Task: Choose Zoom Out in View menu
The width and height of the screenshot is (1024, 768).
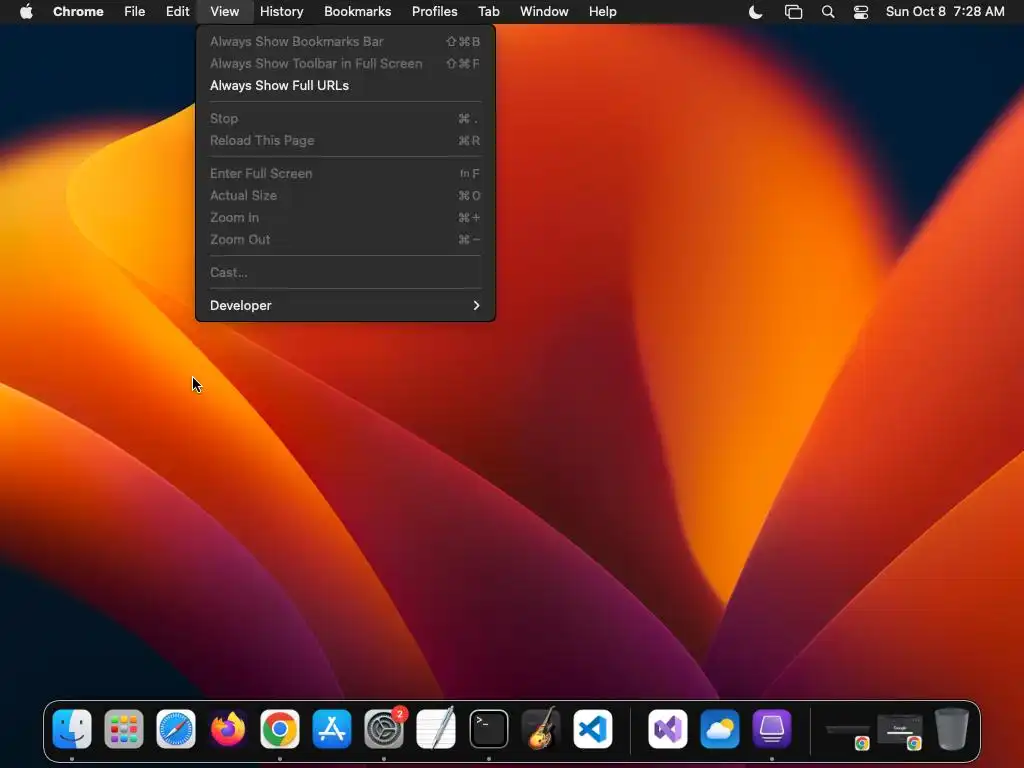Action: click(x=345, y=240)
